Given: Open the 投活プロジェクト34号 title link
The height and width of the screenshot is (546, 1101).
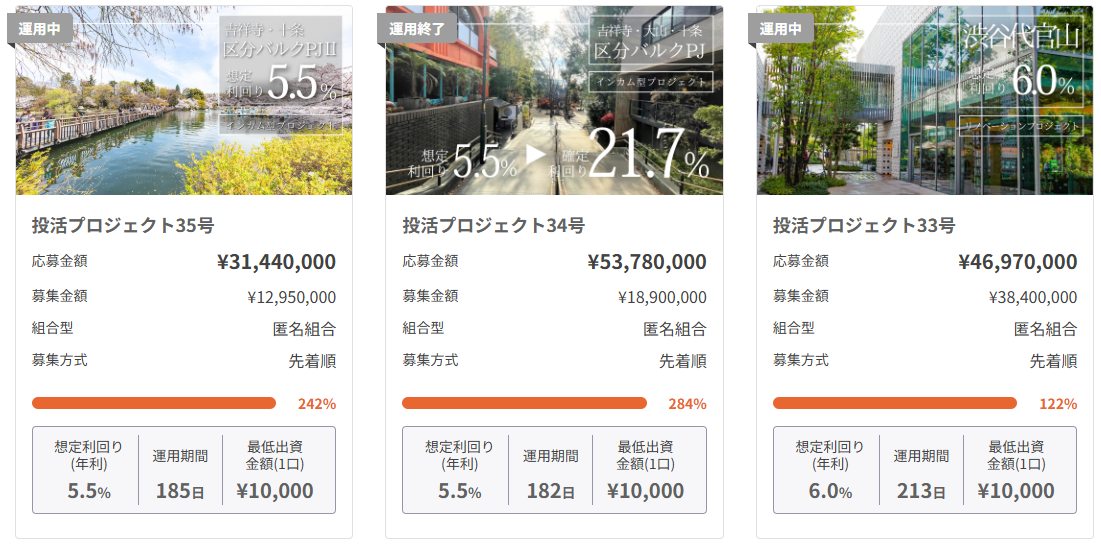Looking at the screenshot, I should tap(494, 225).
